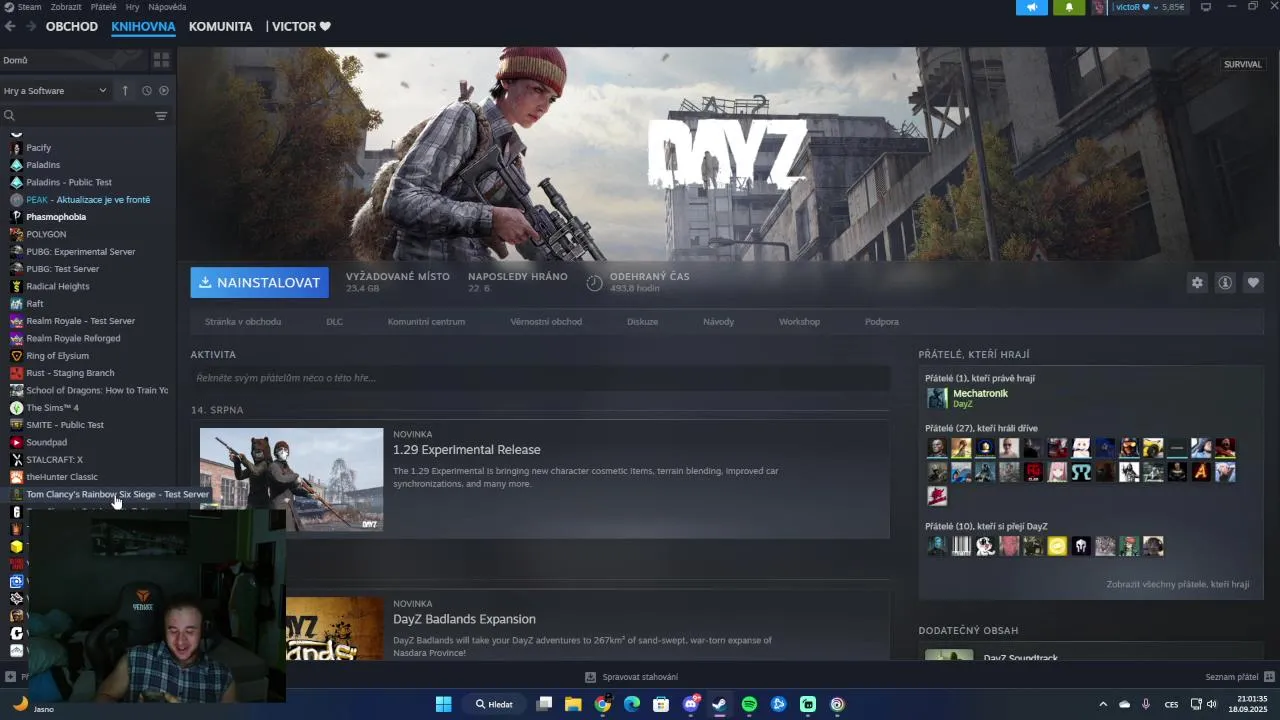
Task: Open Spravovat stahování
Action: click(631, 677)
